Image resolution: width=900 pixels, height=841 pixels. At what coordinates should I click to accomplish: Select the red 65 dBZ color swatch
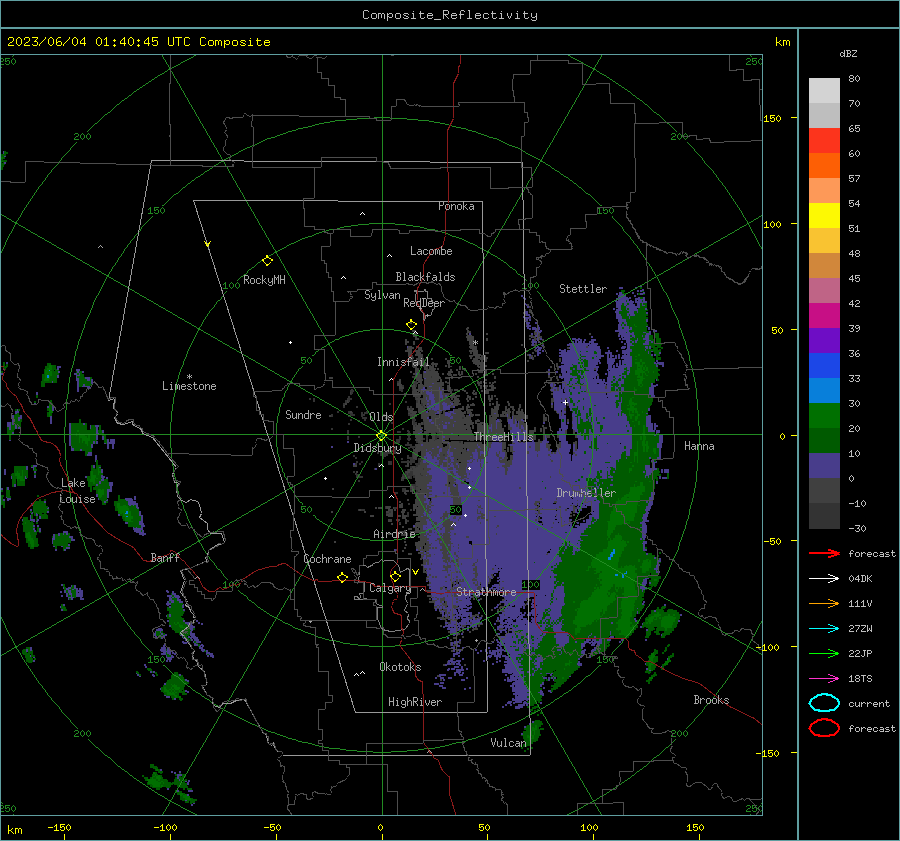pyautogui.click(x=824, y=141)
